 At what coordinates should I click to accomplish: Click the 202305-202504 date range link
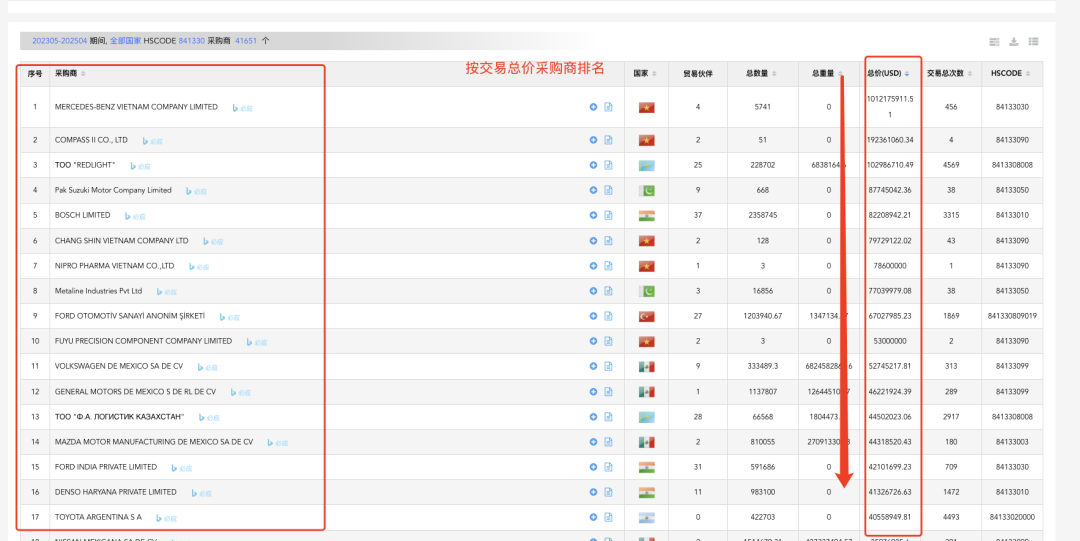[x=59, y=41]
